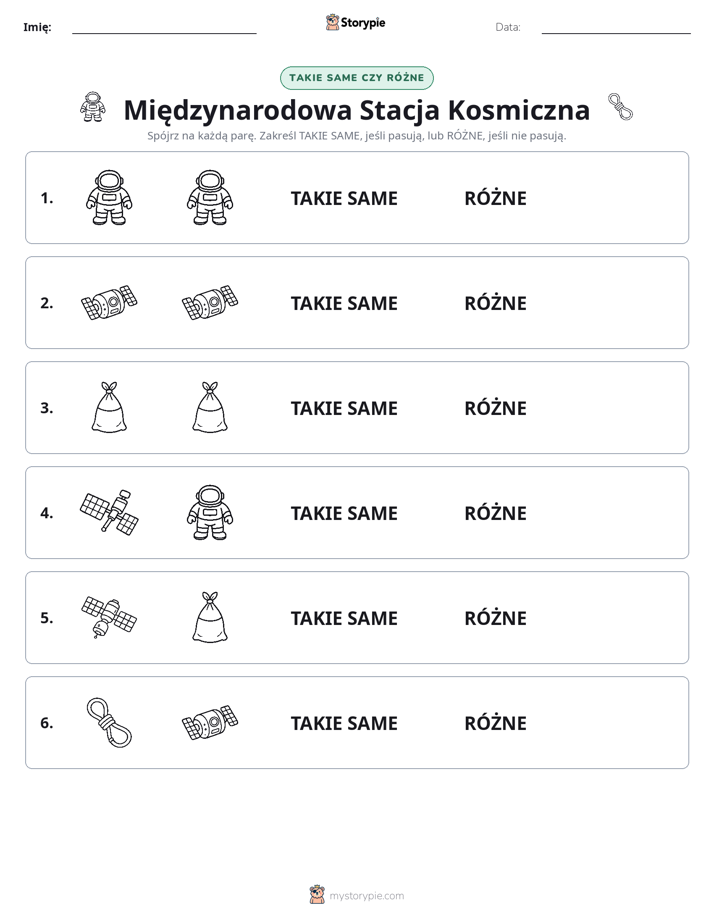Click the solar panel satellite in row 4
Image resolution: width=714 pixels, height=924 pixels.
point(109,512)
